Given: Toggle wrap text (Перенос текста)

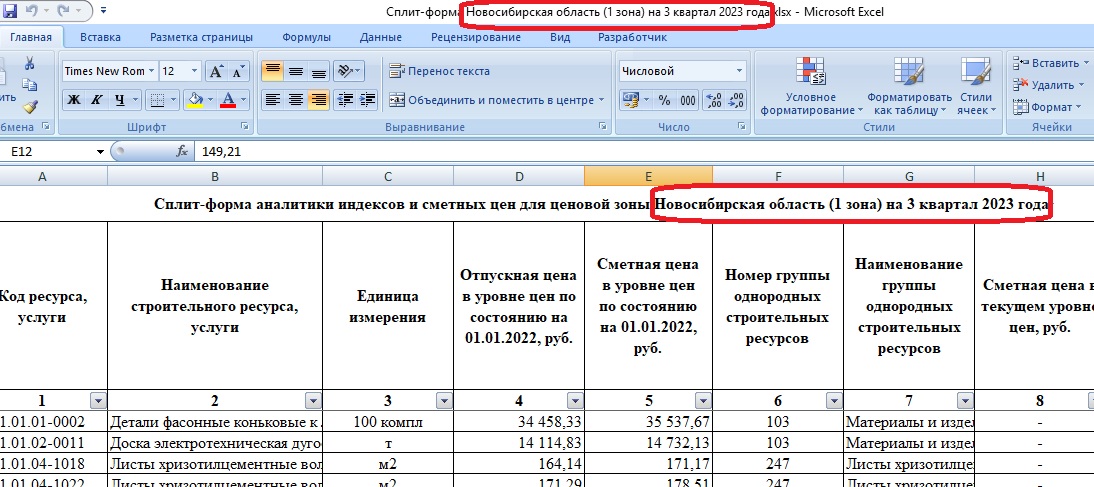Looking at the screenshot, I should point(439,71).
